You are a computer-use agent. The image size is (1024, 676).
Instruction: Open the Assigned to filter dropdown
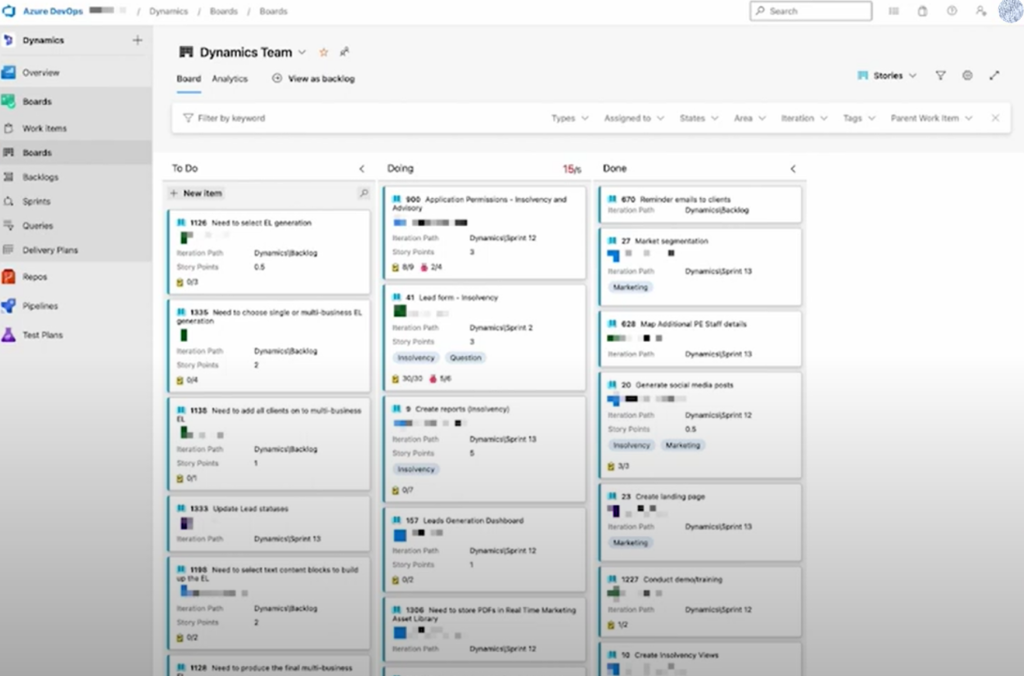[x=633, y=118]
